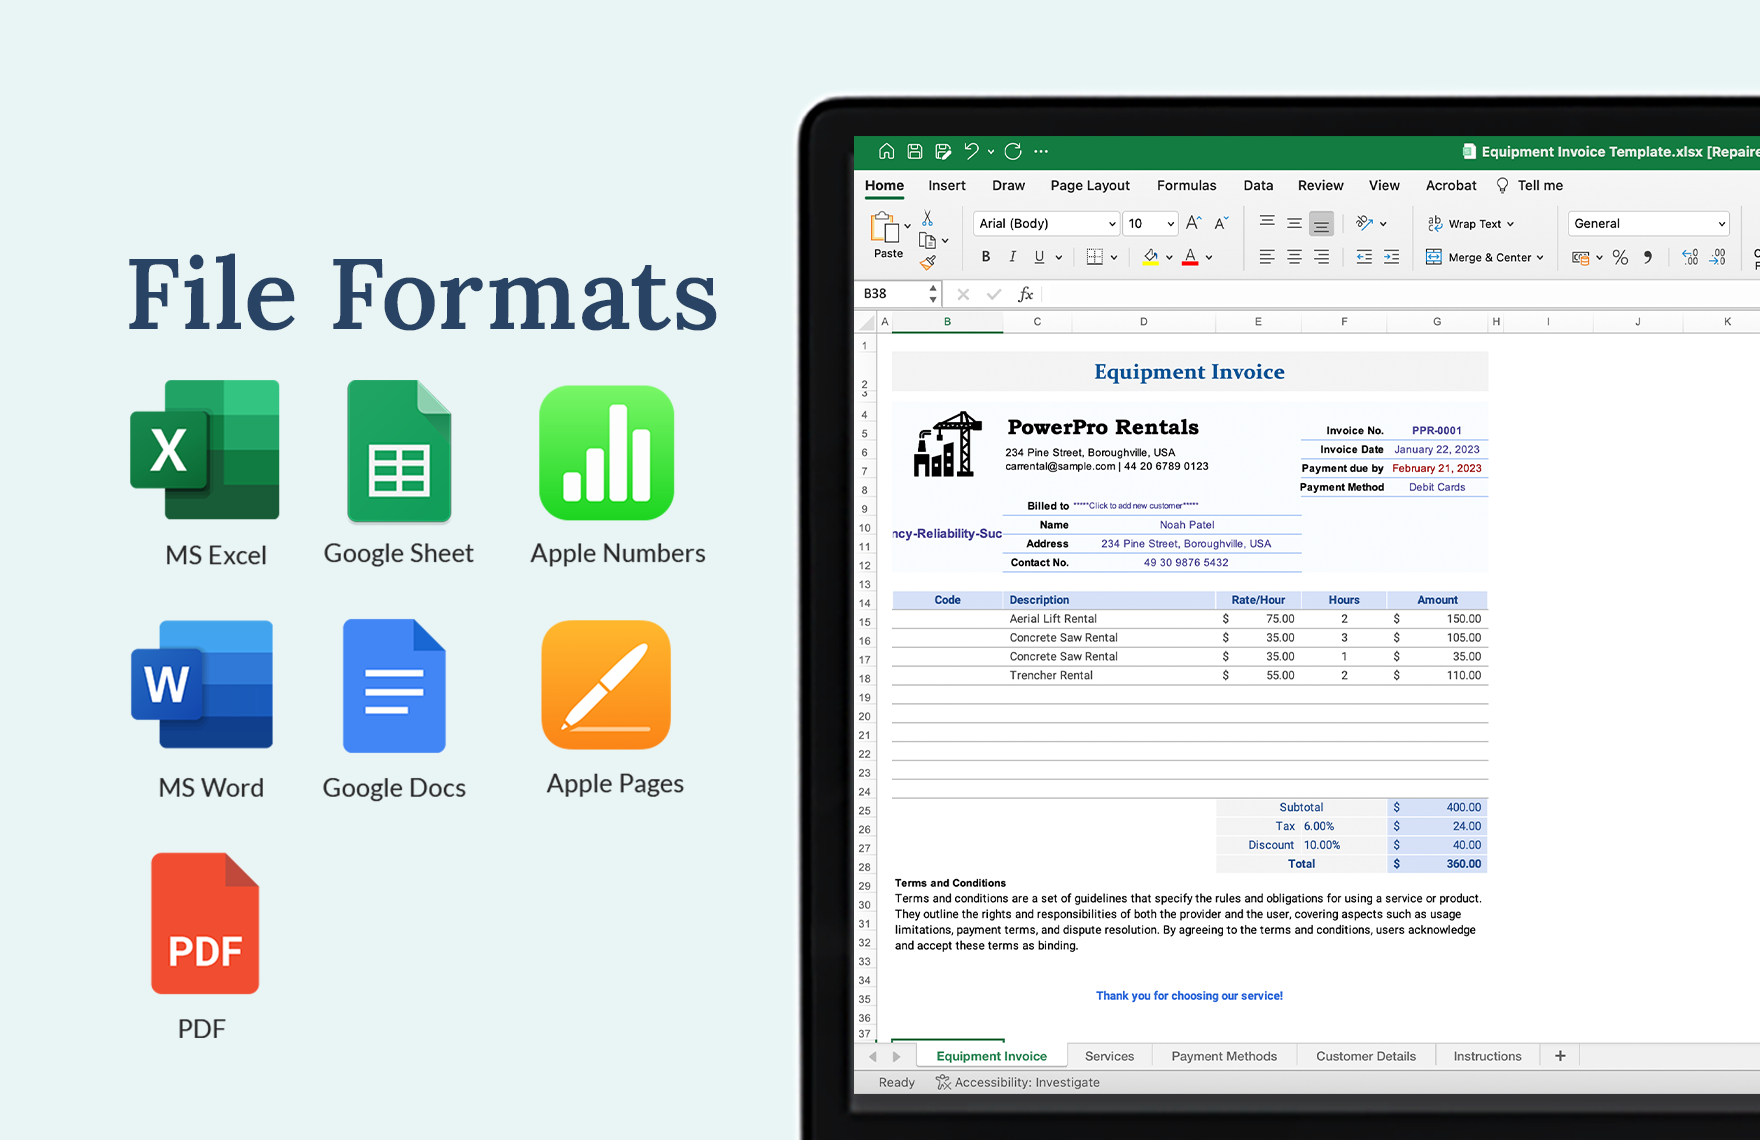Click the top align icon
This screenshot has width=1760, height=1140.
1267,223
